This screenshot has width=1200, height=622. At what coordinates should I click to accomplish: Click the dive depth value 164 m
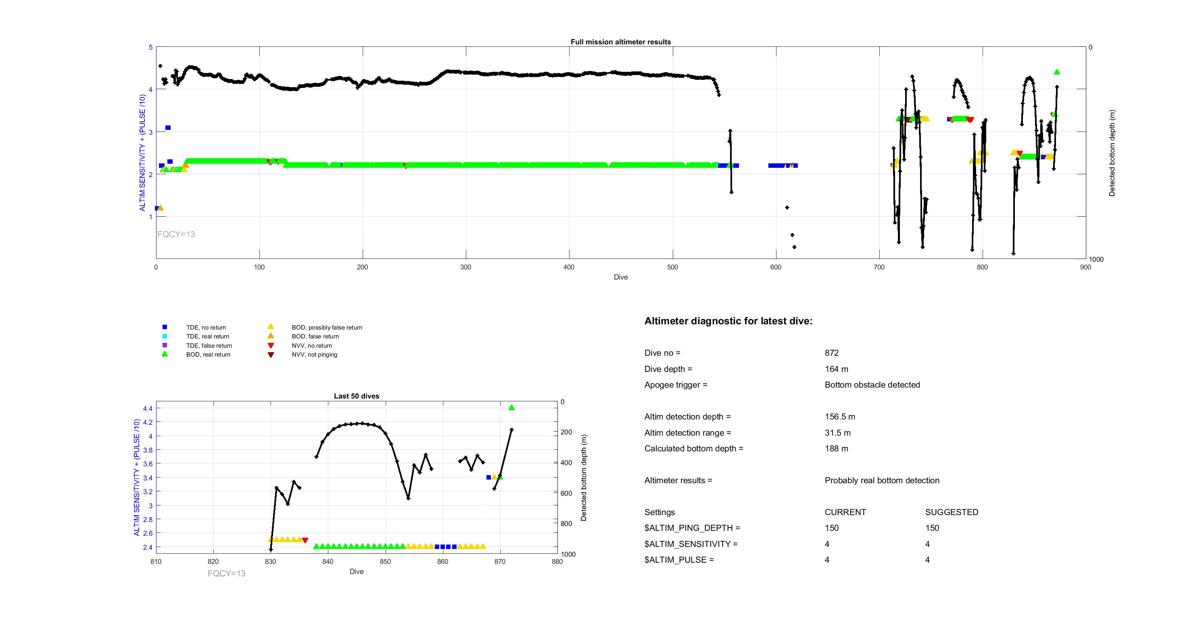click(838, 369)
